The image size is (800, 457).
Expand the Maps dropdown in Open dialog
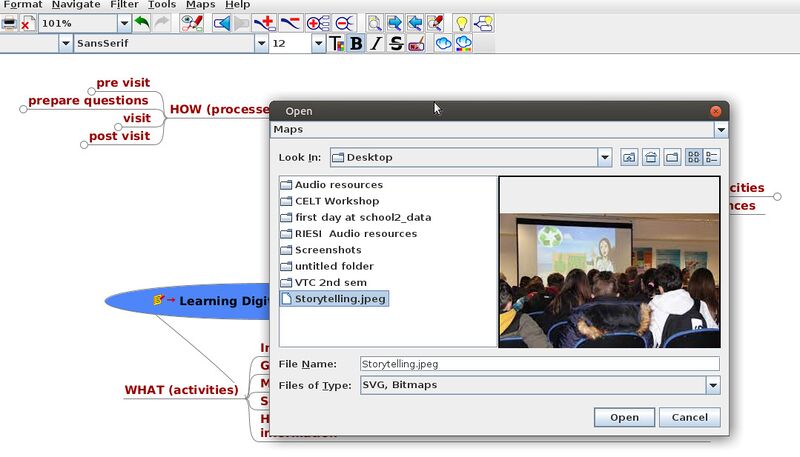tap(721, 130)
